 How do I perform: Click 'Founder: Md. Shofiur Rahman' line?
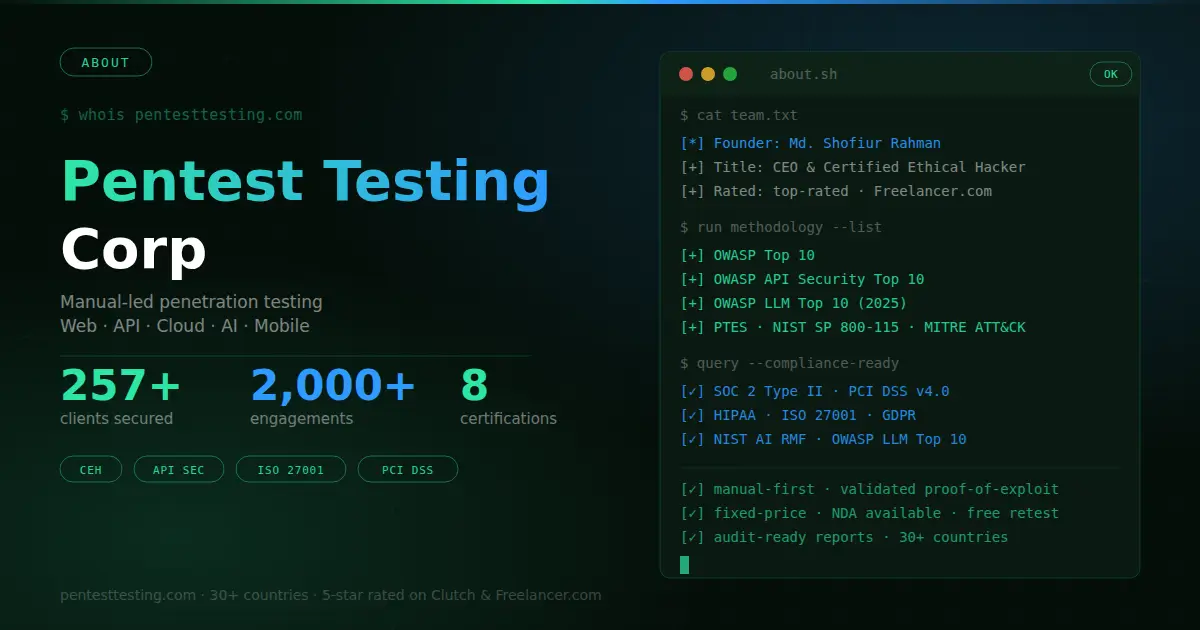tap(811, 143)
